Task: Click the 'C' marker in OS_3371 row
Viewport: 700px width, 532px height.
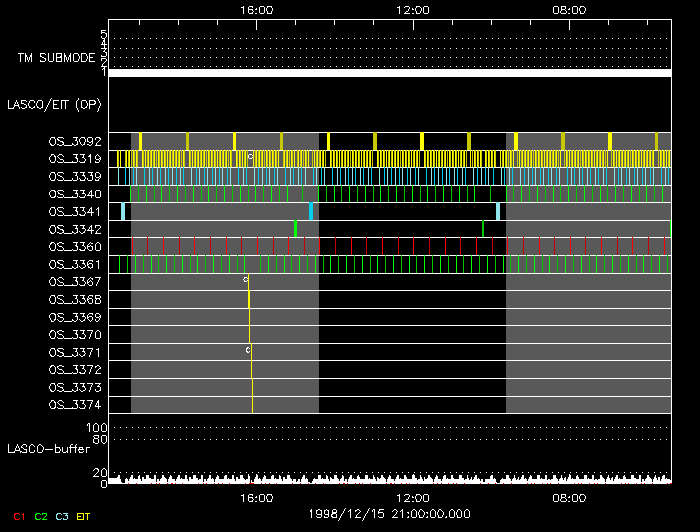Action: click(248, 350)
